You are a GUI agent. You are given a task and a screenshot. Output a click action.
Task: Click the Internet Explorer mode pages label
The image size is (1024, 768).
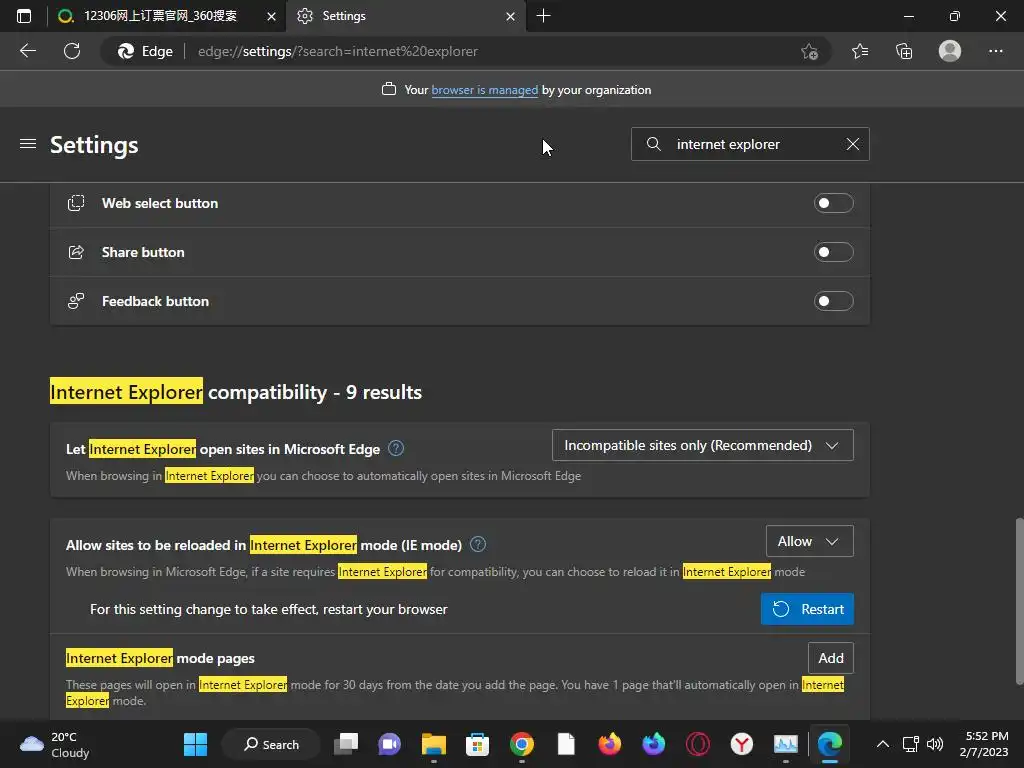pyautogui.click(x=160, y=658)
